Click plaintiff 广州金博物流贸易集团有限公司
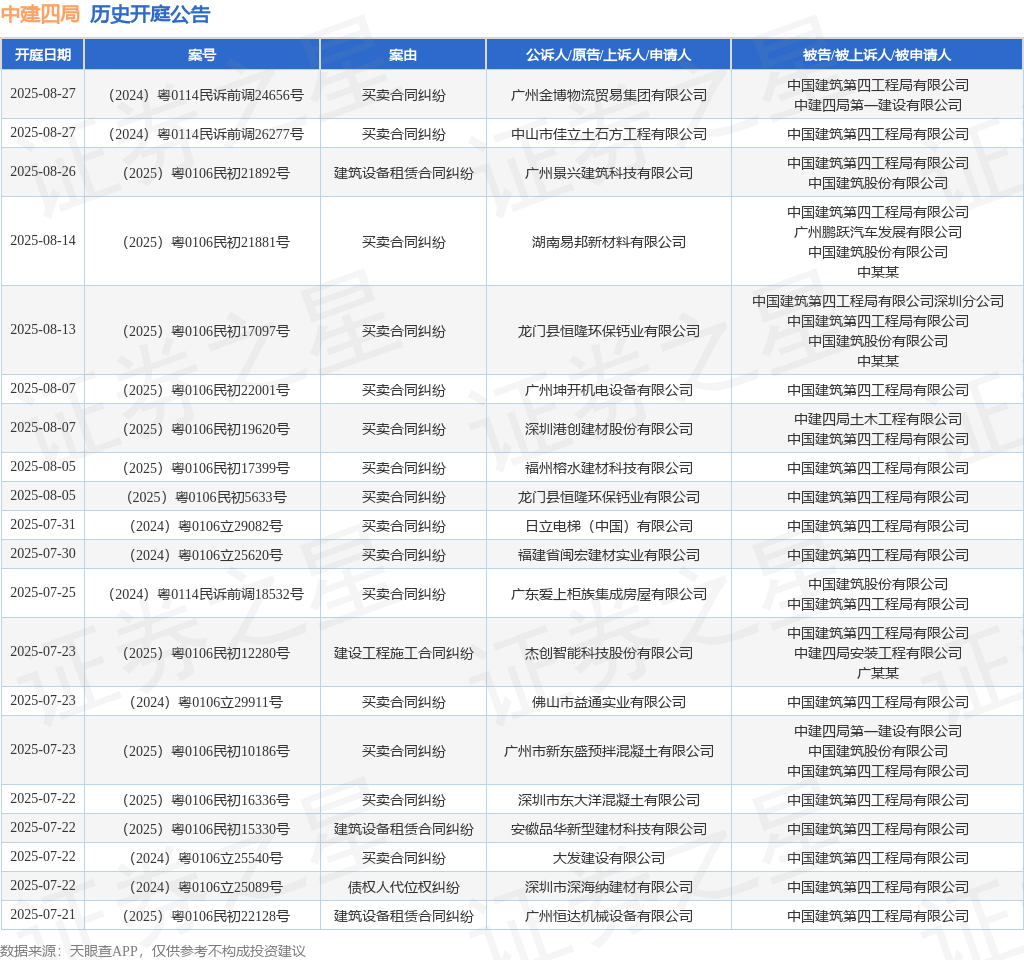 609,95
